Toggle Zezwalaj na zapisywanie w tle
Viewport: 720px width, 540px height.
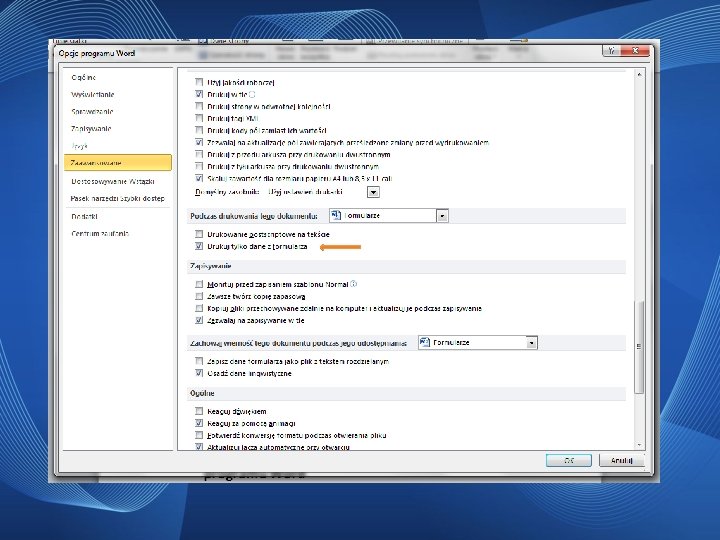pos(199,320)
